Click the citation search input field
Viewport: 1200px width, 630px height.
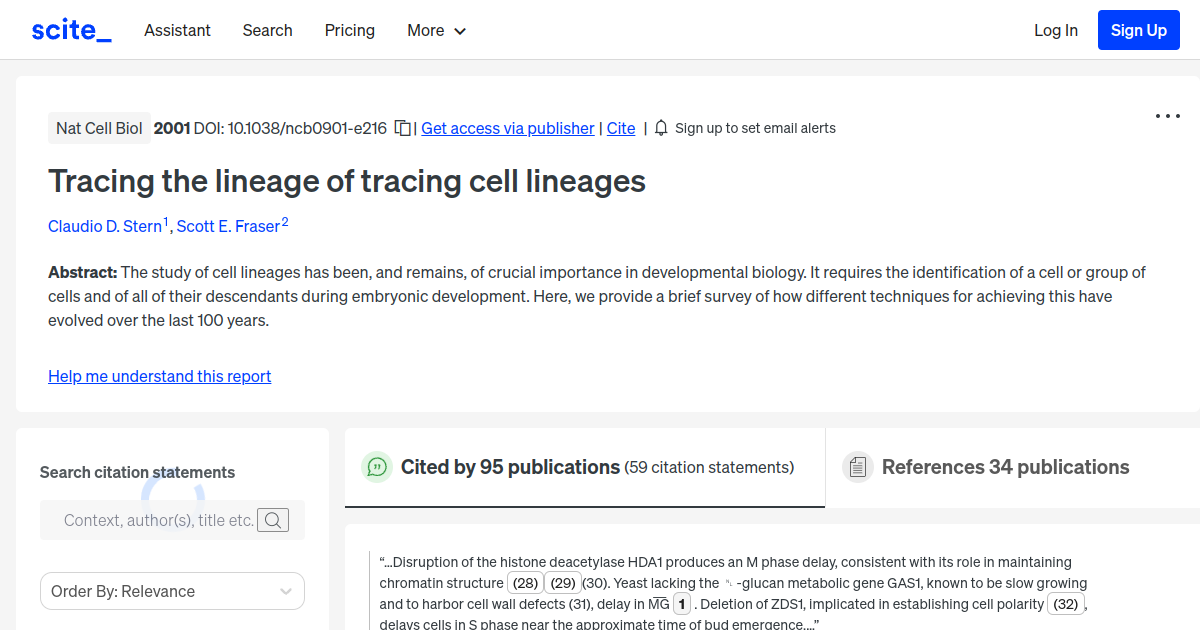(x=160, y=519)
